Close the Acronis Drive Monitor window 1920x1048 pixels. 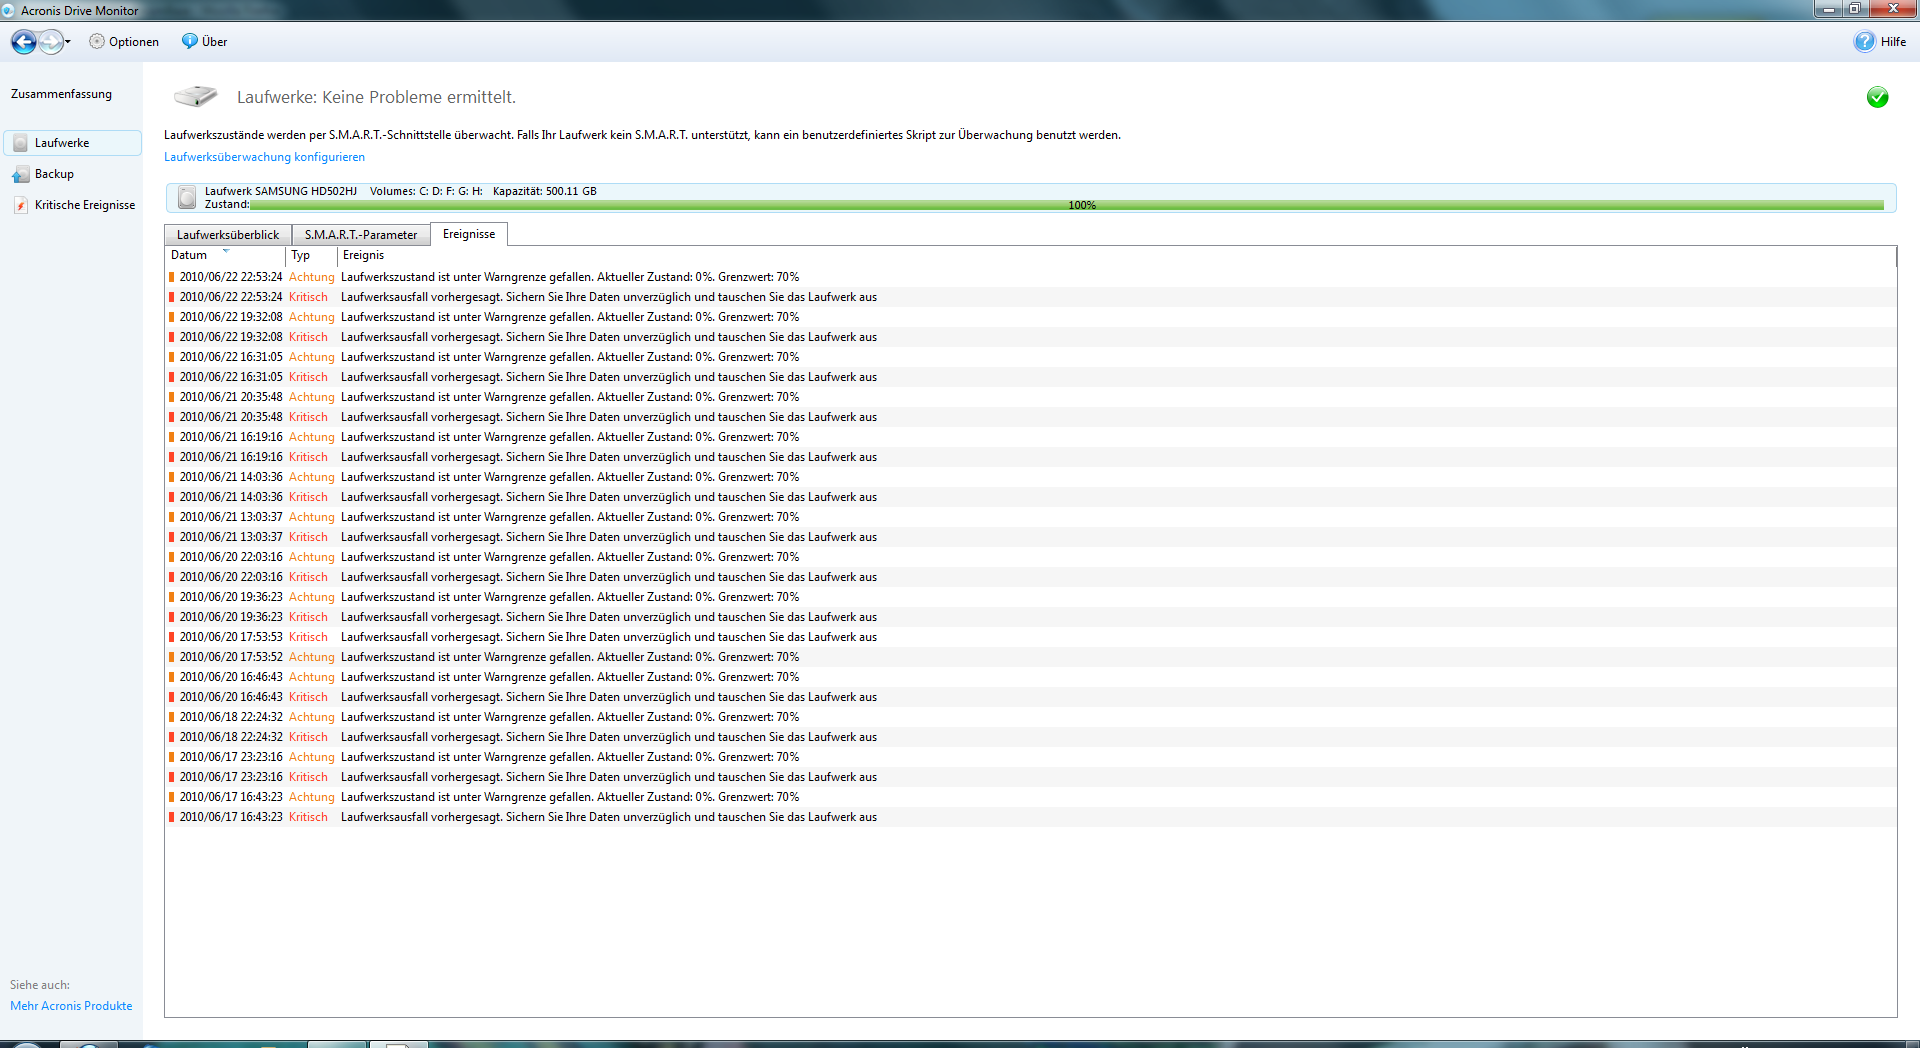point(1893,9)
